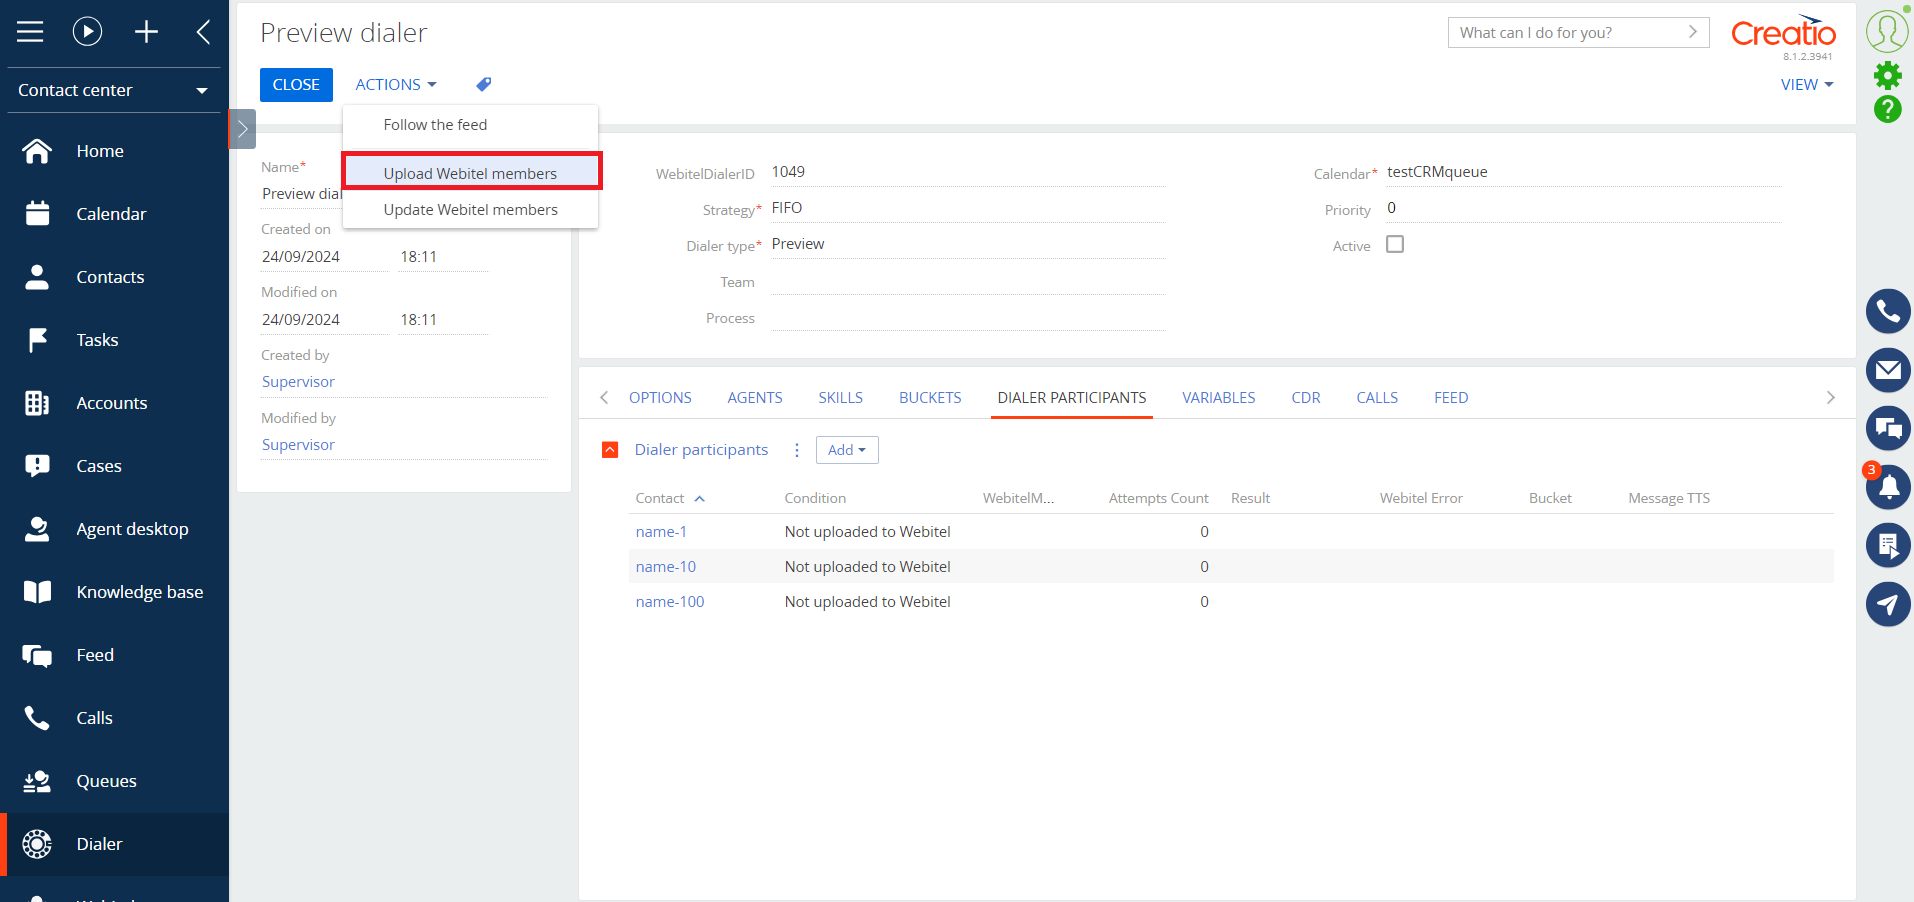The height and width of the screenshot is (902, 1914).
Task: Click the command line search field
Action: pyautogui.click(x=1578, y=33)
